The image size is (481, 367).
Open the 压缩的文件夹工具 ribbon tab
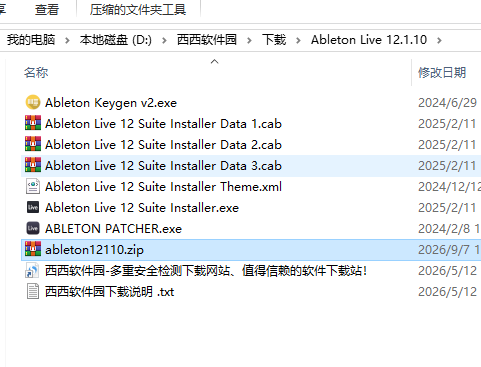click(138, 9)
